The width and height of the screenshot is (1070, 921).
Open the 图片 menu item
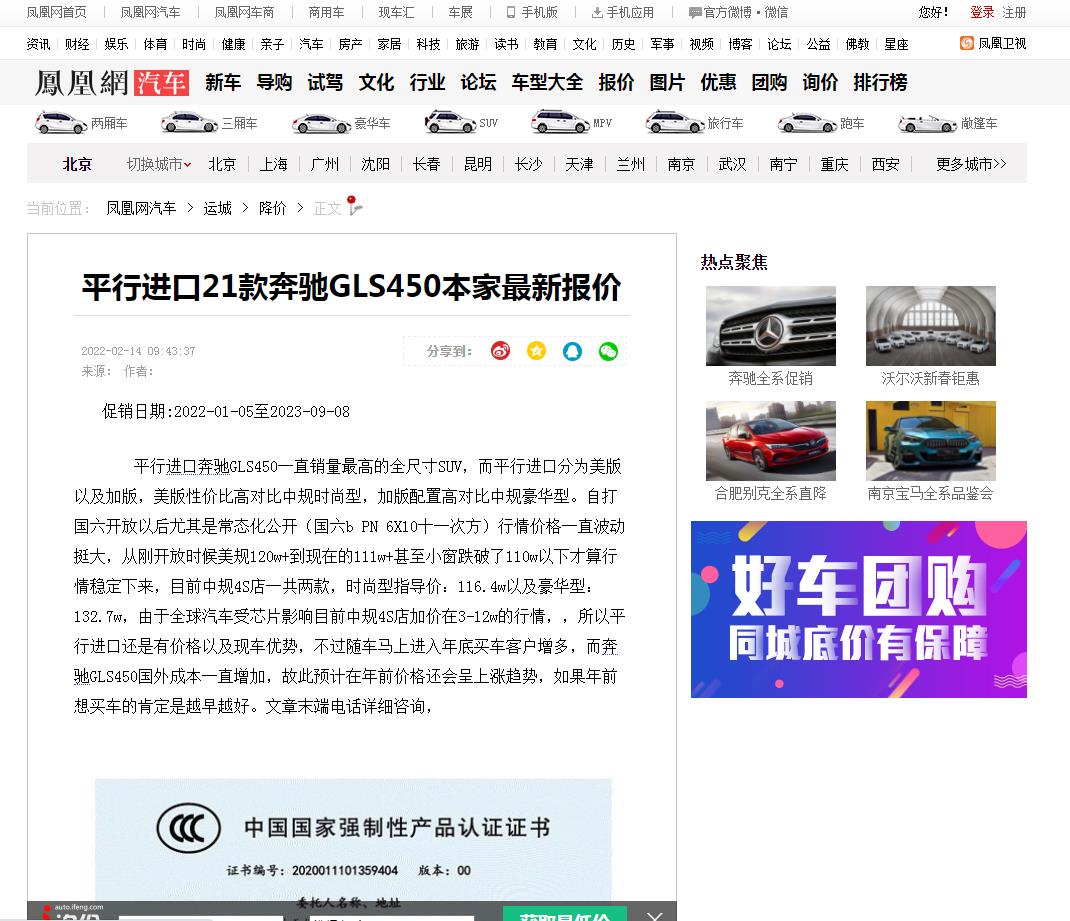[x=667, y=83]
